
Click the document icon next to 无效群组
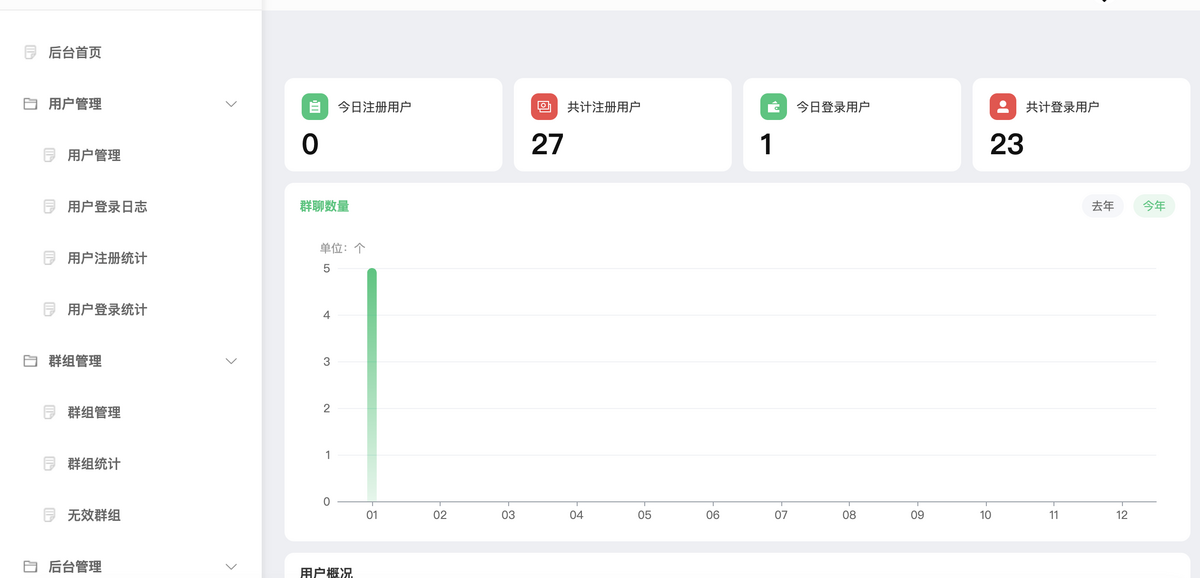tap(49, 515)
